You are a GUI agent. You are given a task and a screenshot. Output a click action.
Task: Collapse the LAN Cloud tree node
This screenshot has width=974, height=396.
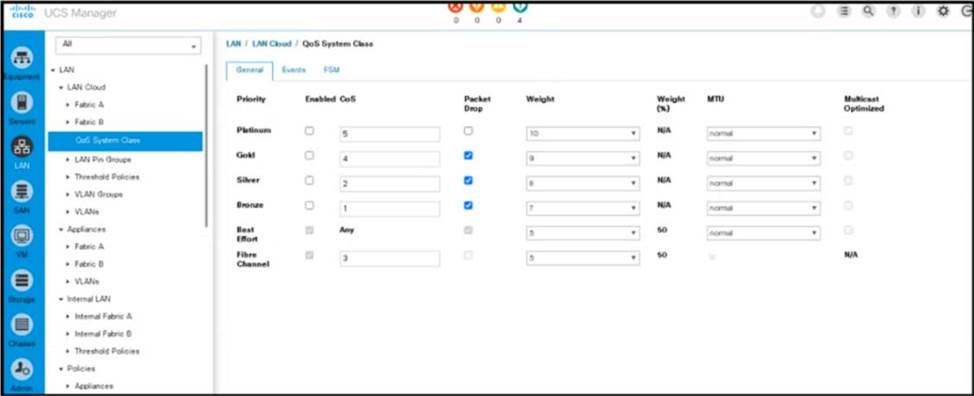[x=61, y=88]
